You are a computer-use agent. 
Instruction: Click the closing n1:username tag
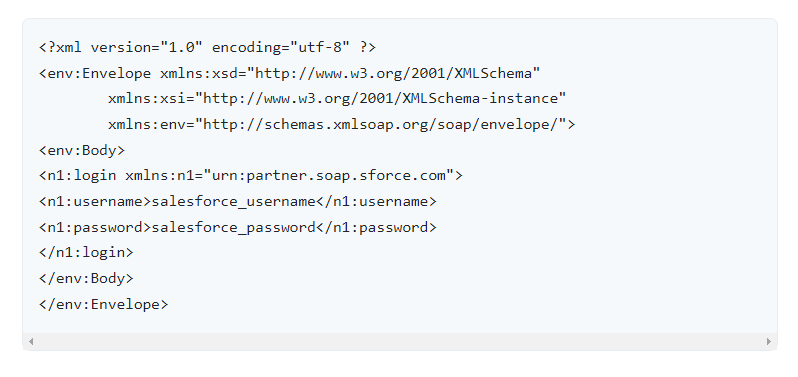(376, 202)
